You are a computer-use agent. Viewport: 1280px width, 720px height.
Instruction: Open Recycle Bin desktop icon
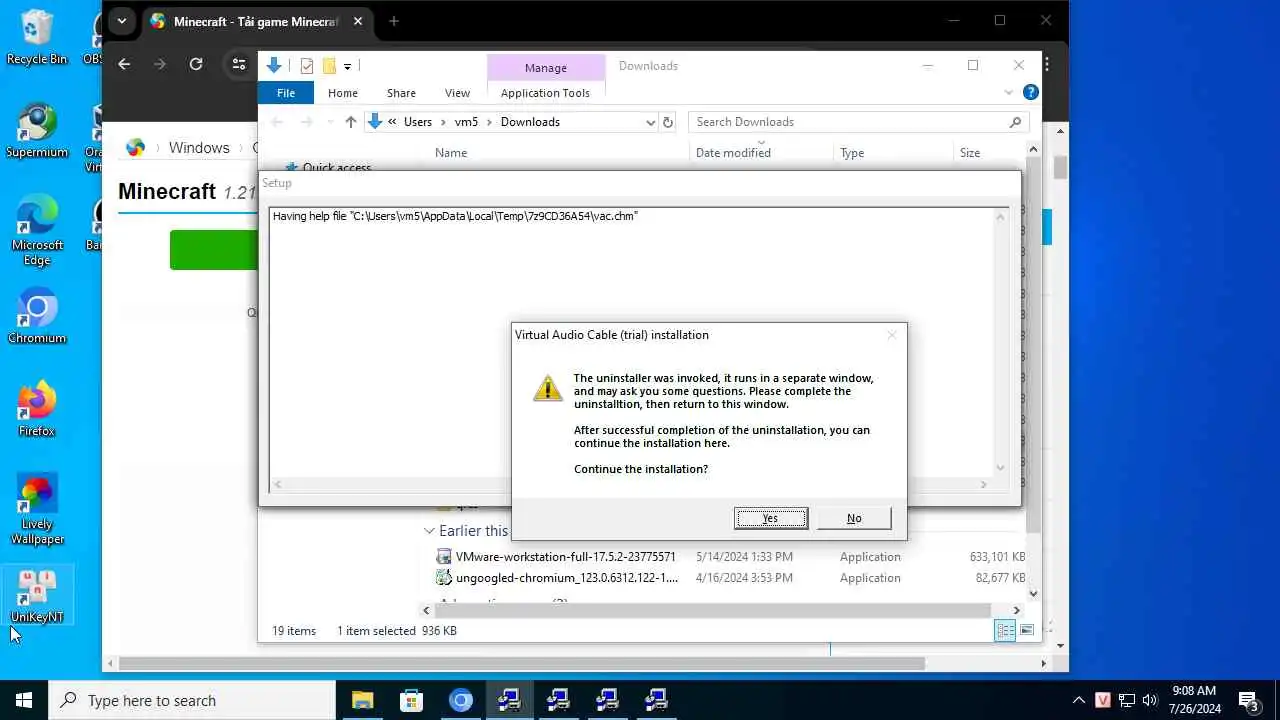(x=37, y=38)
